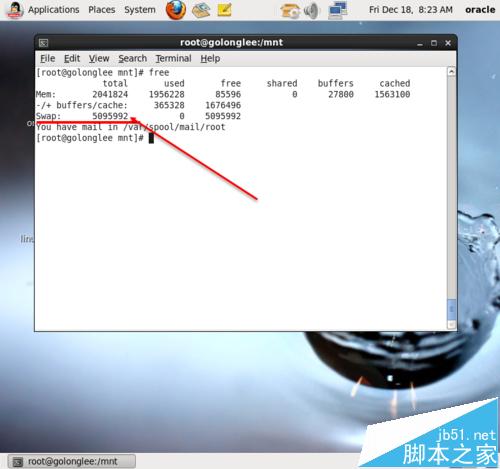Screen dimensions: 500x469
Task: Open the volume speaker icon
Action: click(x=311, y=10)
